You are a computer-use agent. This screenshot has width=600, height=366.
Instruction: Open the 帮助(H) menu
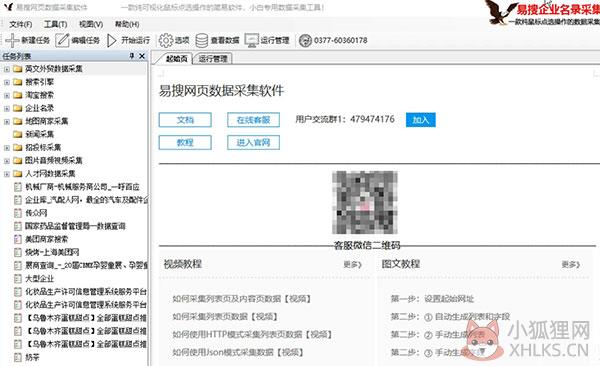pyautogui.click(x=127, y=24)
